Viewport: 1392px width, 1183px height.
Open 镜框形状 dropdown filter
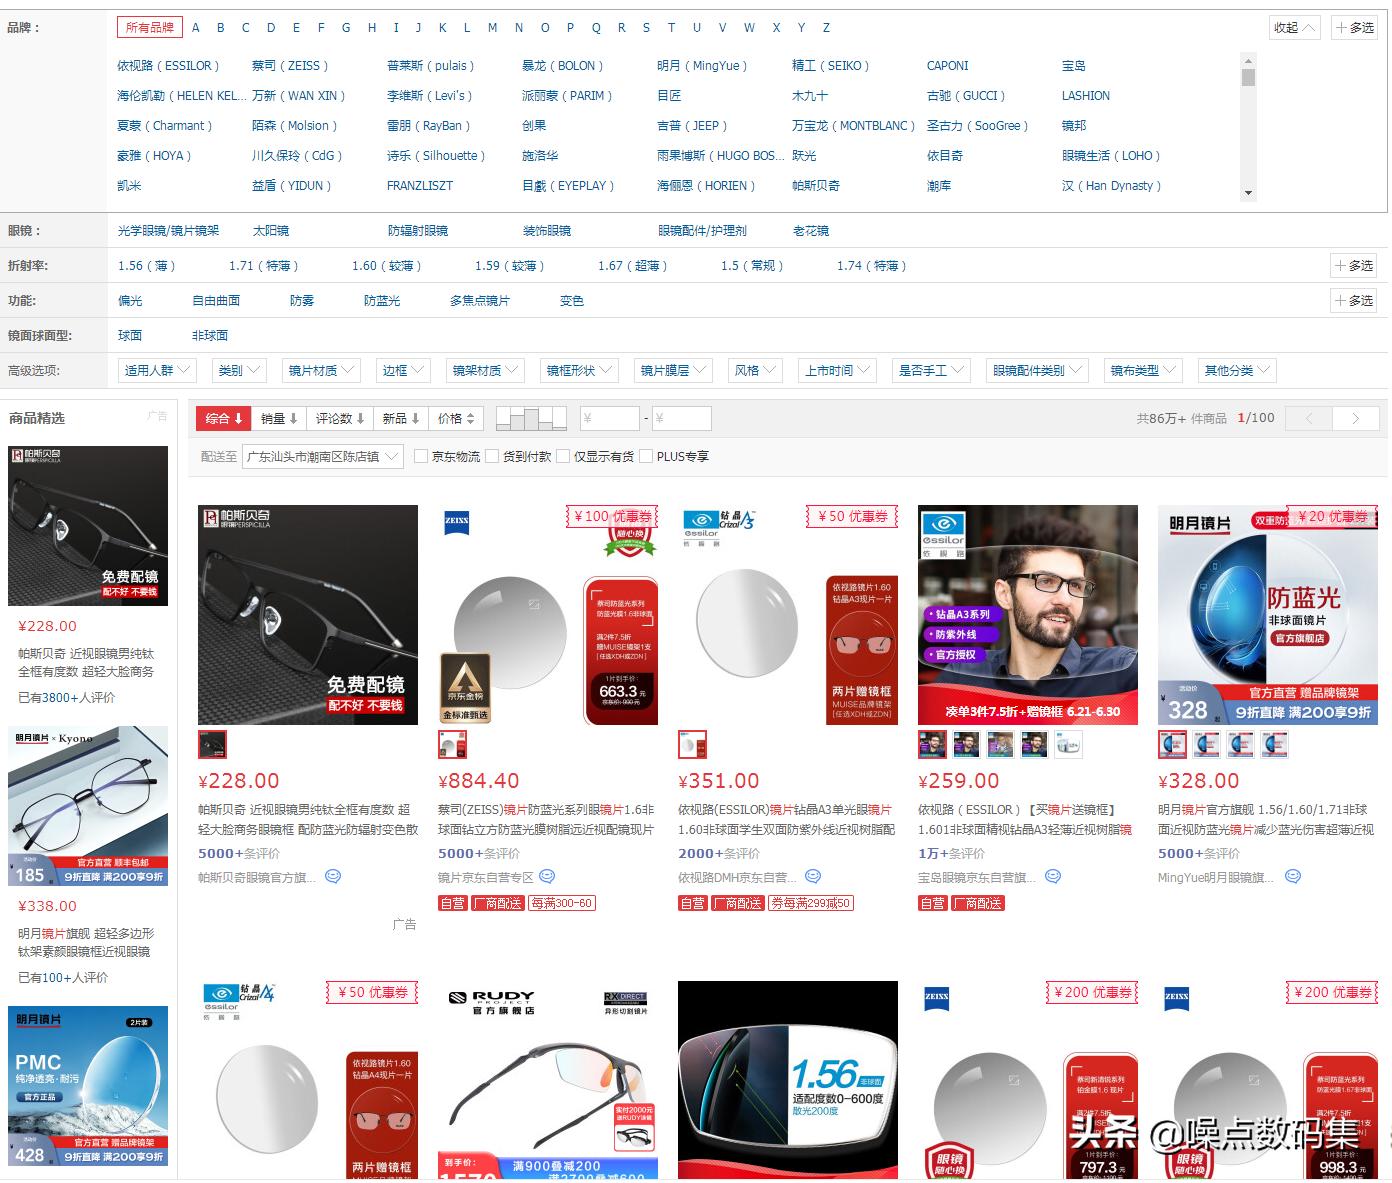click(x=580, y=371)
